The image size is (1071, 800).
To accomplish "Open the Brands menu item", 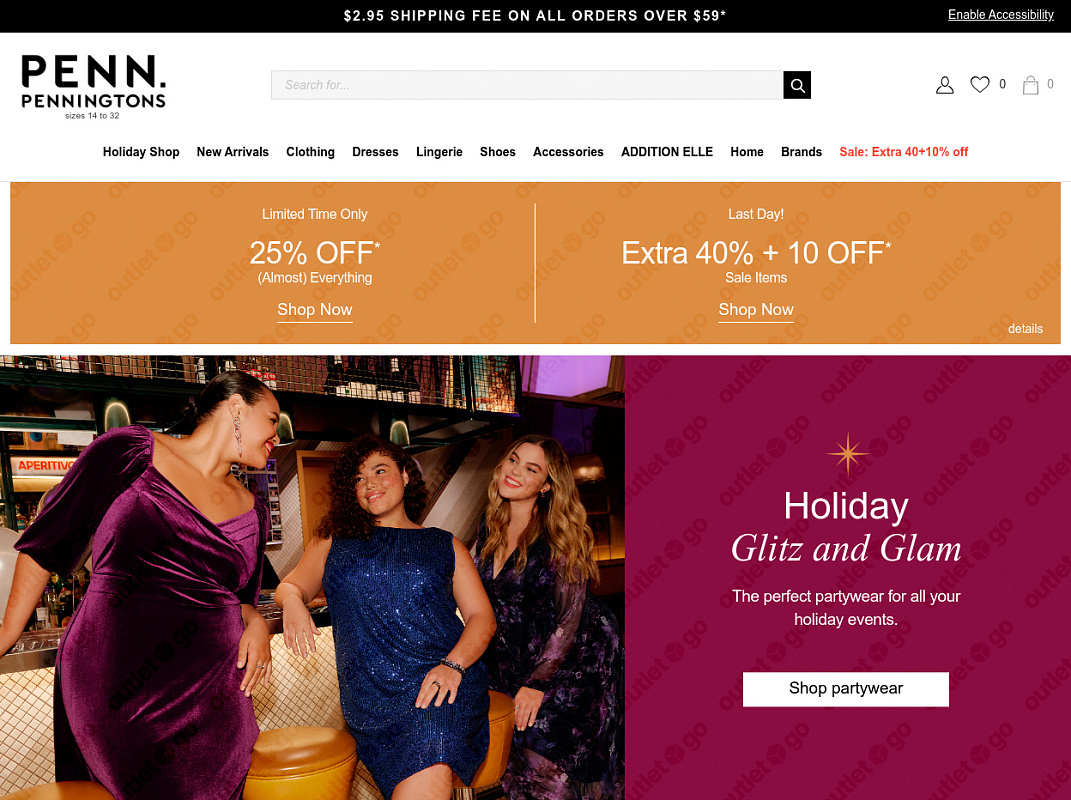I will pos(801,152).
